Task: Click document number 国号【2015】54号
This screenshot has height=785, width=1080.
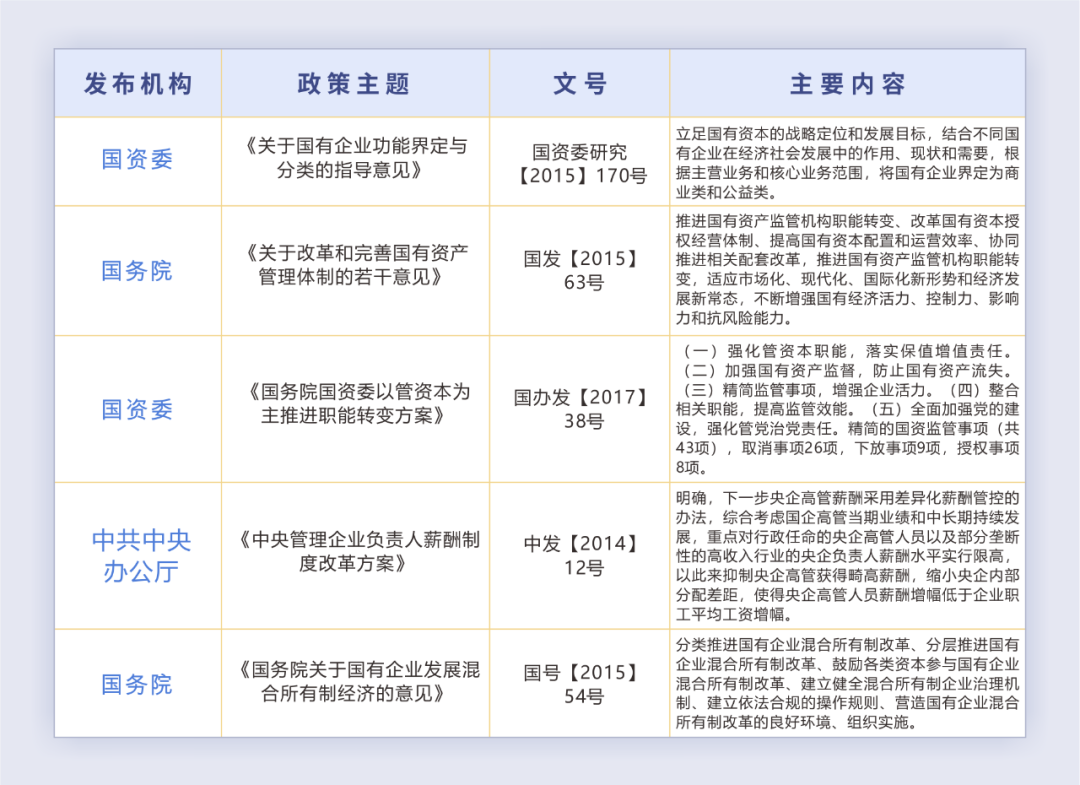Action: point(580,684)
